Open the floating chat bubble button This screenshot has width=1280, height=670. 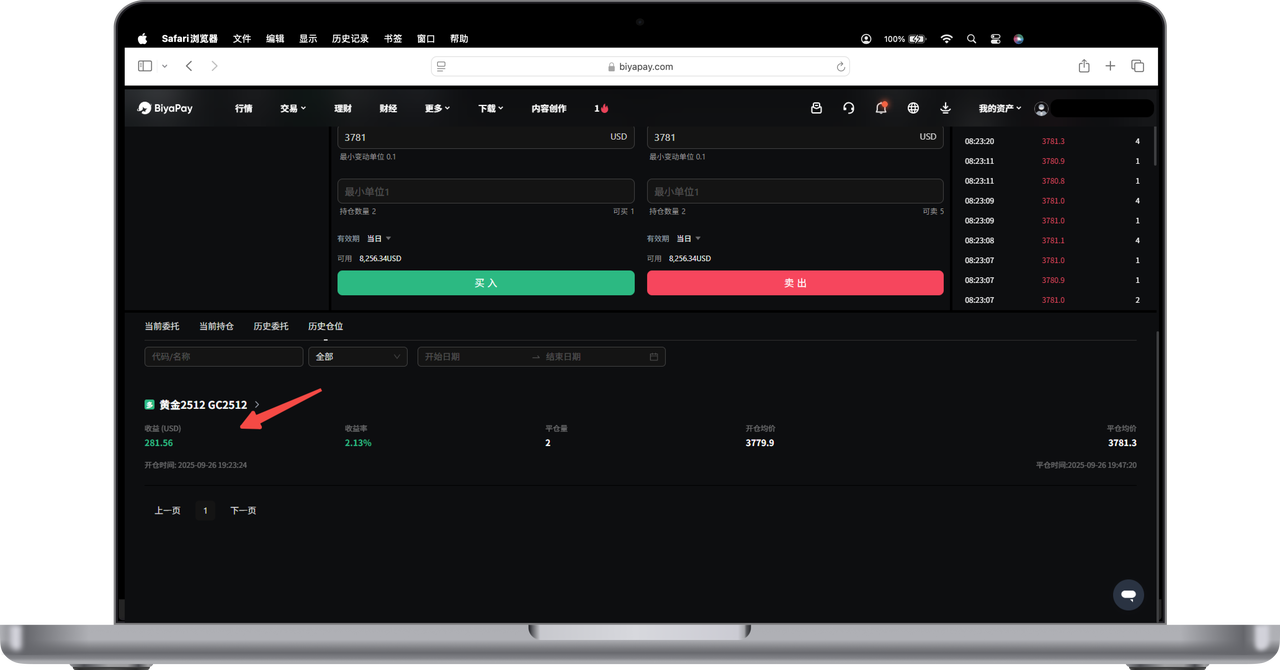1128,594
